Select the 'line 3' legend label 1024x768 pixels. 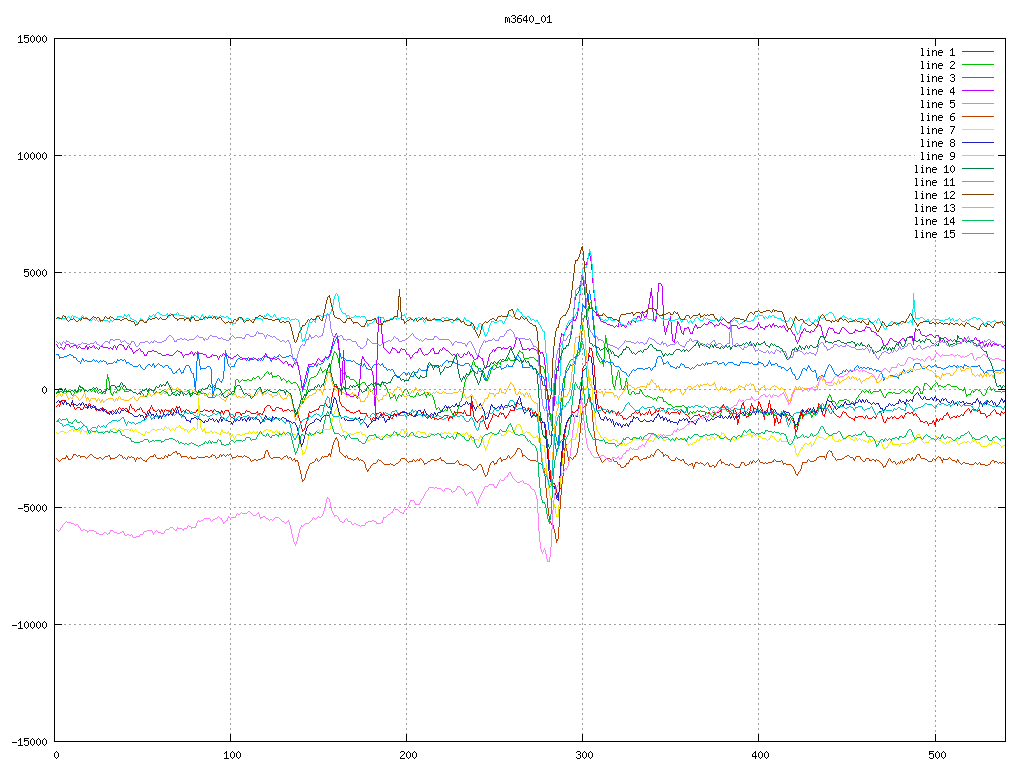tap(937, 78)
